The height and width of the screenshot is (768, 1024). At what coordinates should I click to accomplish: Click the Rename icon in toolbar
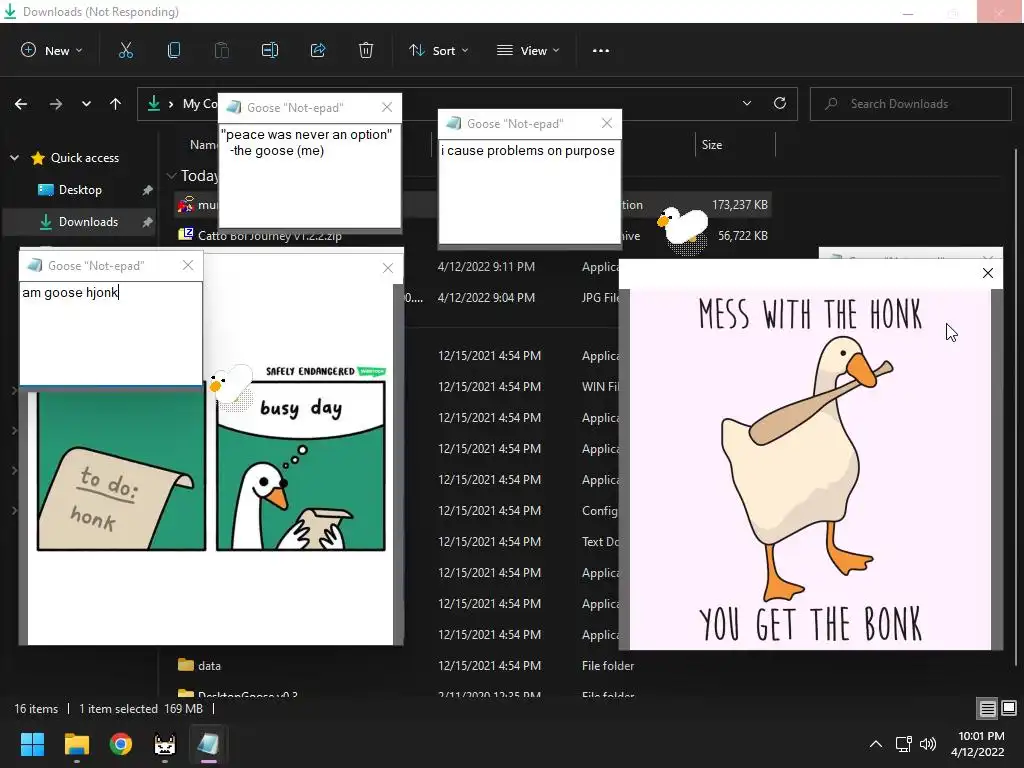click(270, 50)
